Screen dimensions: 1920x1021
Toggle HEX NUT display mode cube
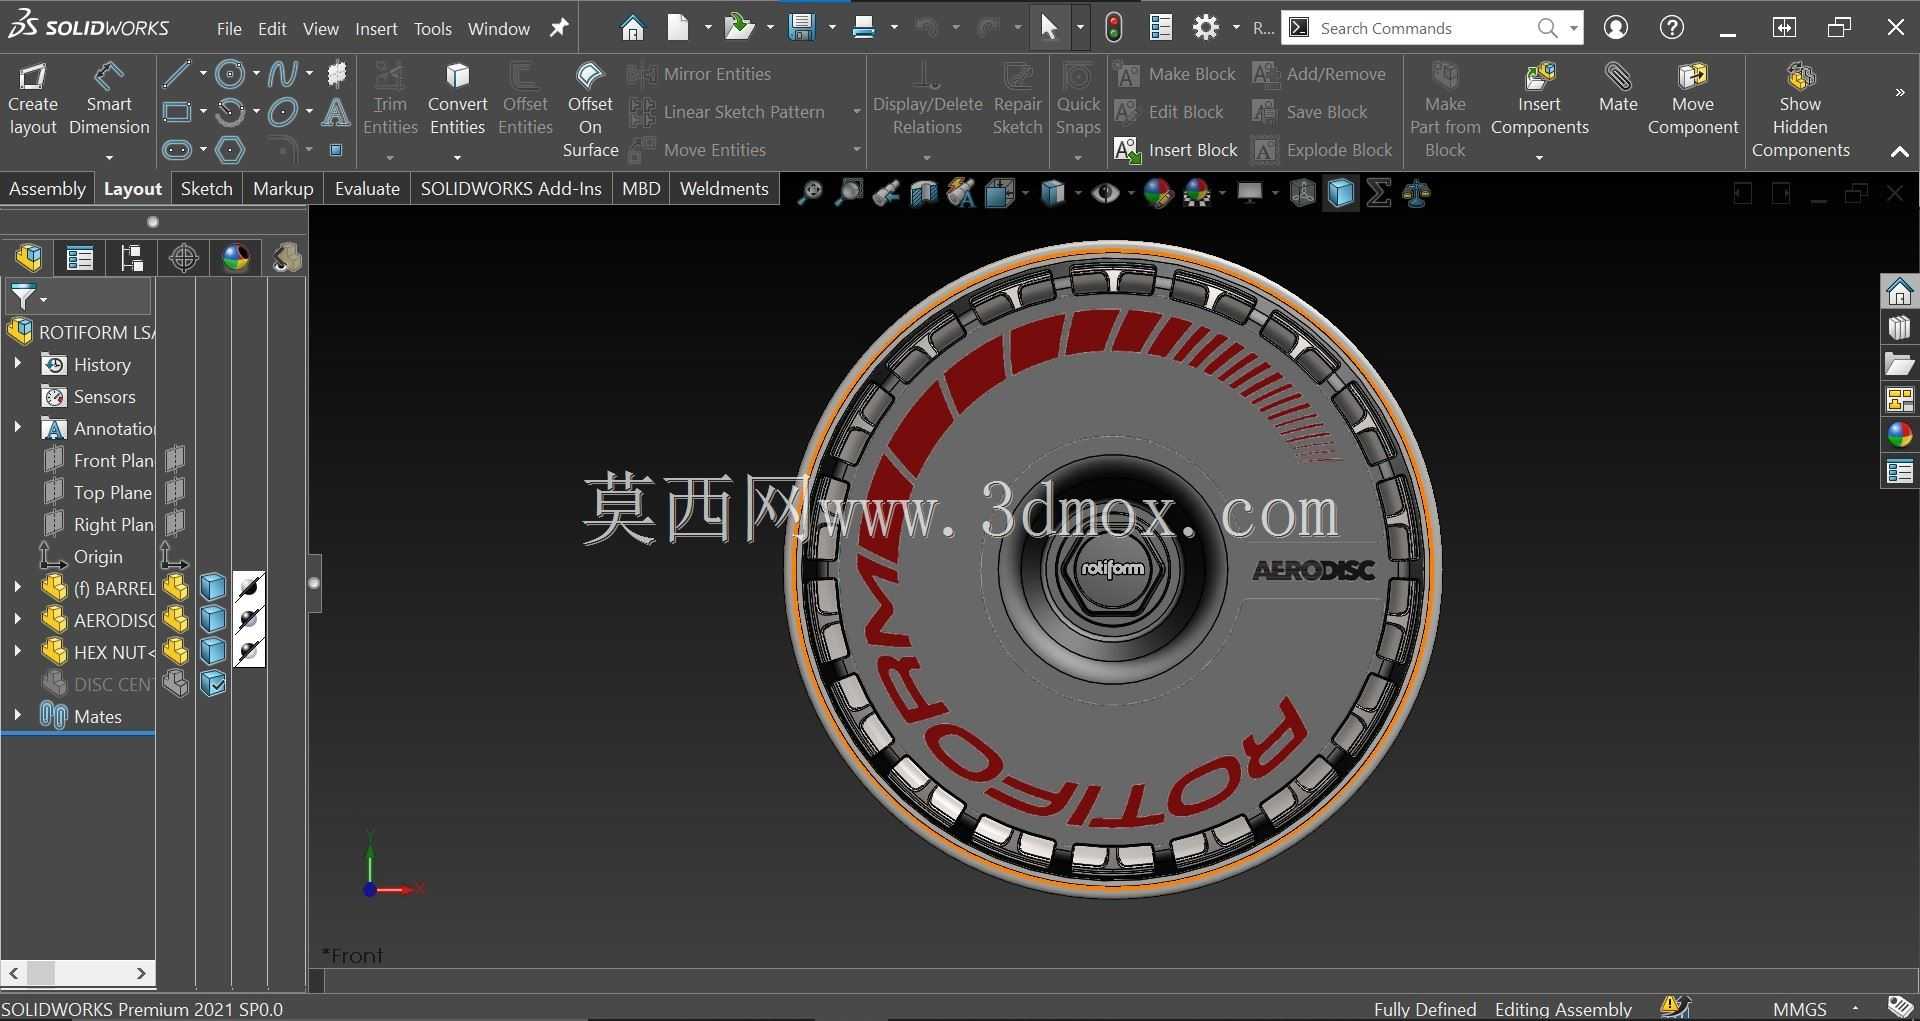[x=213, y=652]
